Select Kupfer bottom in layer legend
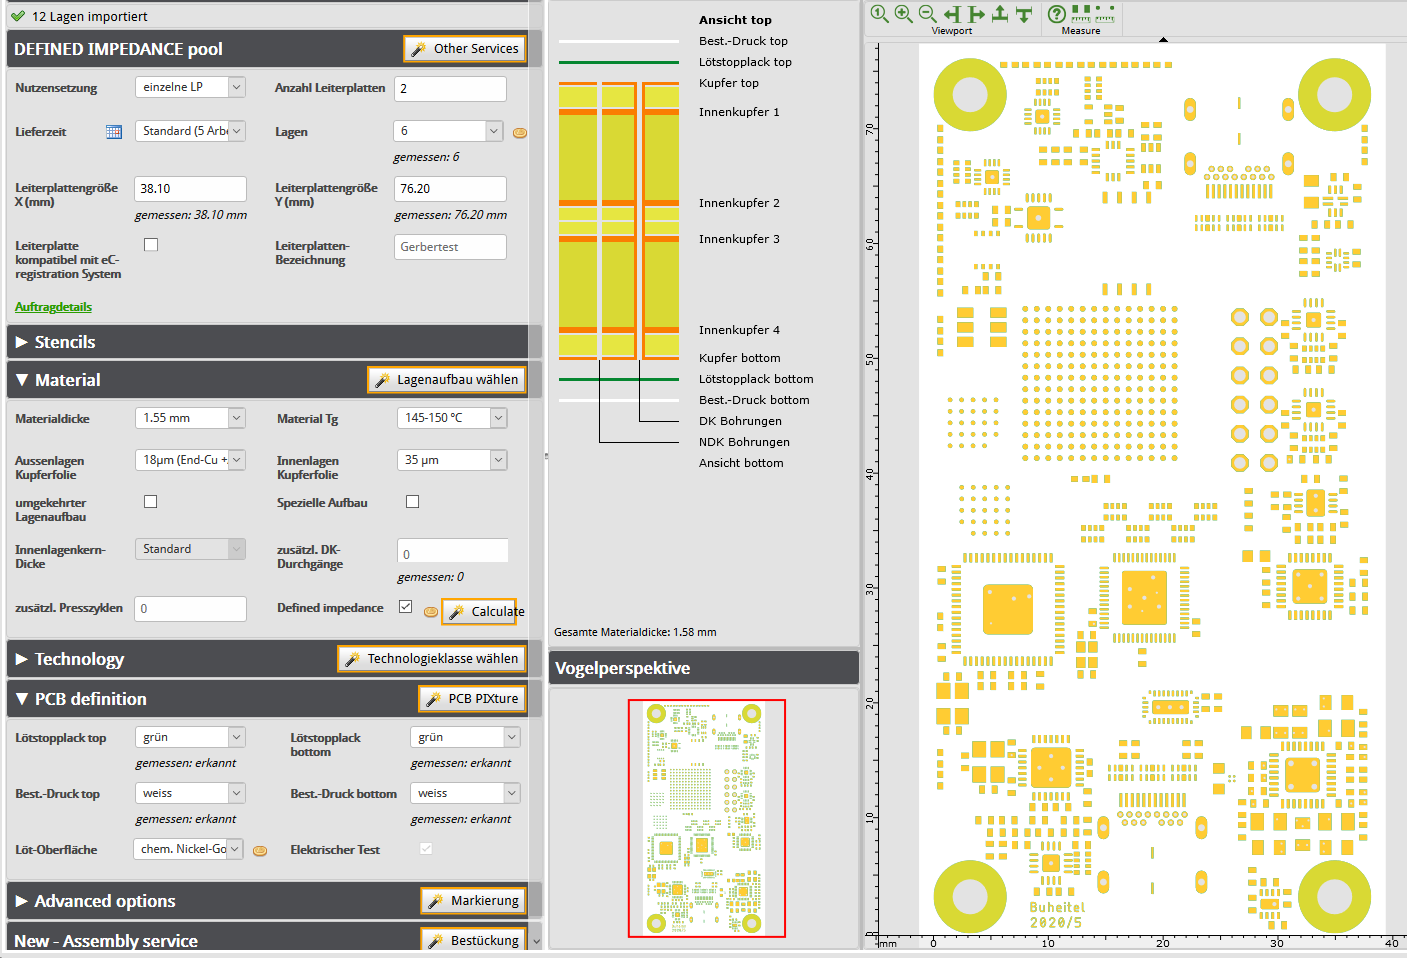This screenshot has height=958, width=1407. (740, 358)
